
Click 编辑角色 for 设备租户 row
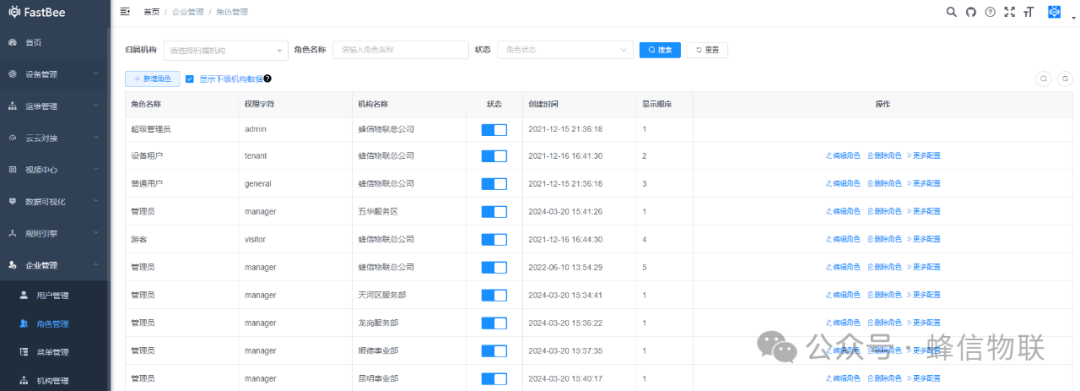[x=843, y=156]
